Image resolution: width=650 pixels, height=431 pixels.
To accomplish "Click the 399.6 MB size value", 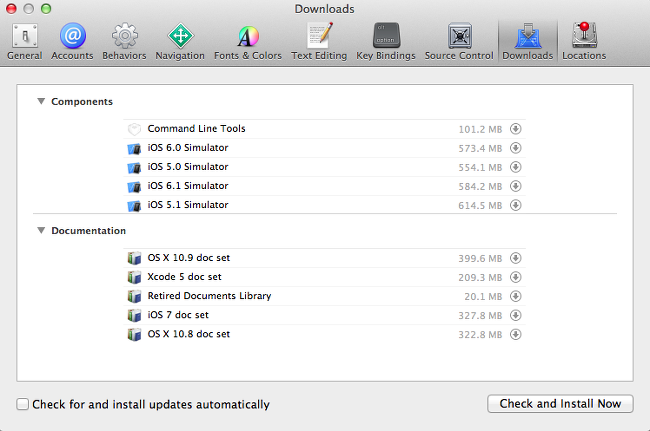I will [480, 259].
